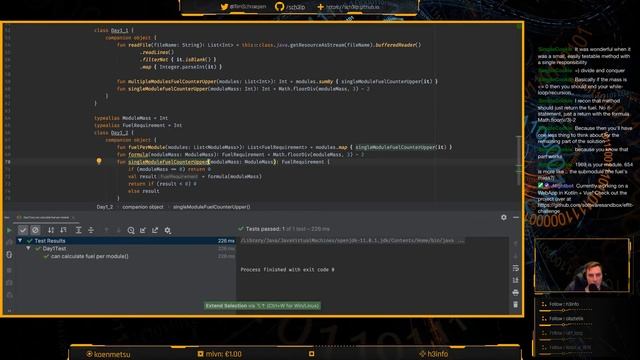
Task: Click multipleModulesFuelCounterUpper function name
Action: point(172,81)
